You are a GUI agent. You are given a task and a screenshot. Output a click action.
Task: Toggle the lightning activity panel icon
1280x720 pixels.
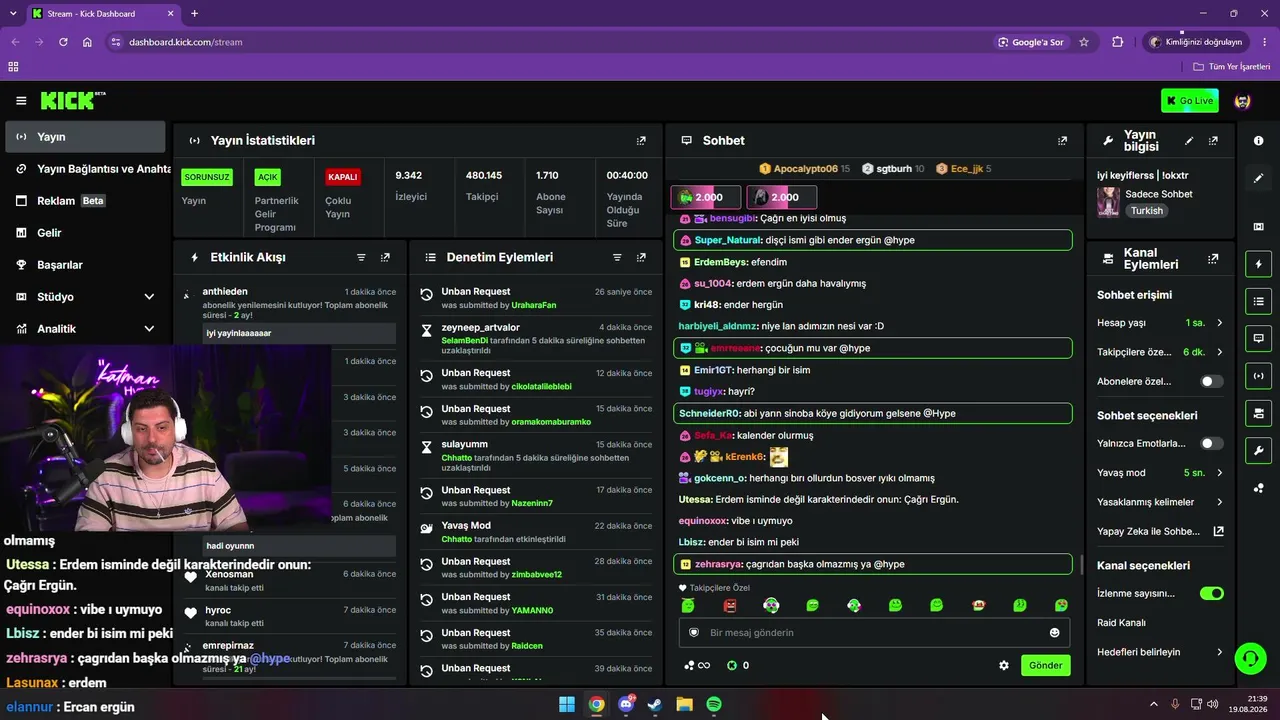pos(1258,265)
